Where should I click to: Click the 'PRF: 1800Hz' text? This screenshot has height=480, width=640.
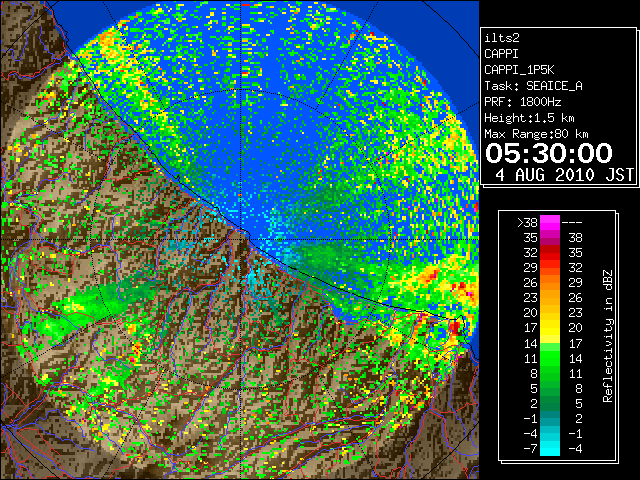[522, 102]
